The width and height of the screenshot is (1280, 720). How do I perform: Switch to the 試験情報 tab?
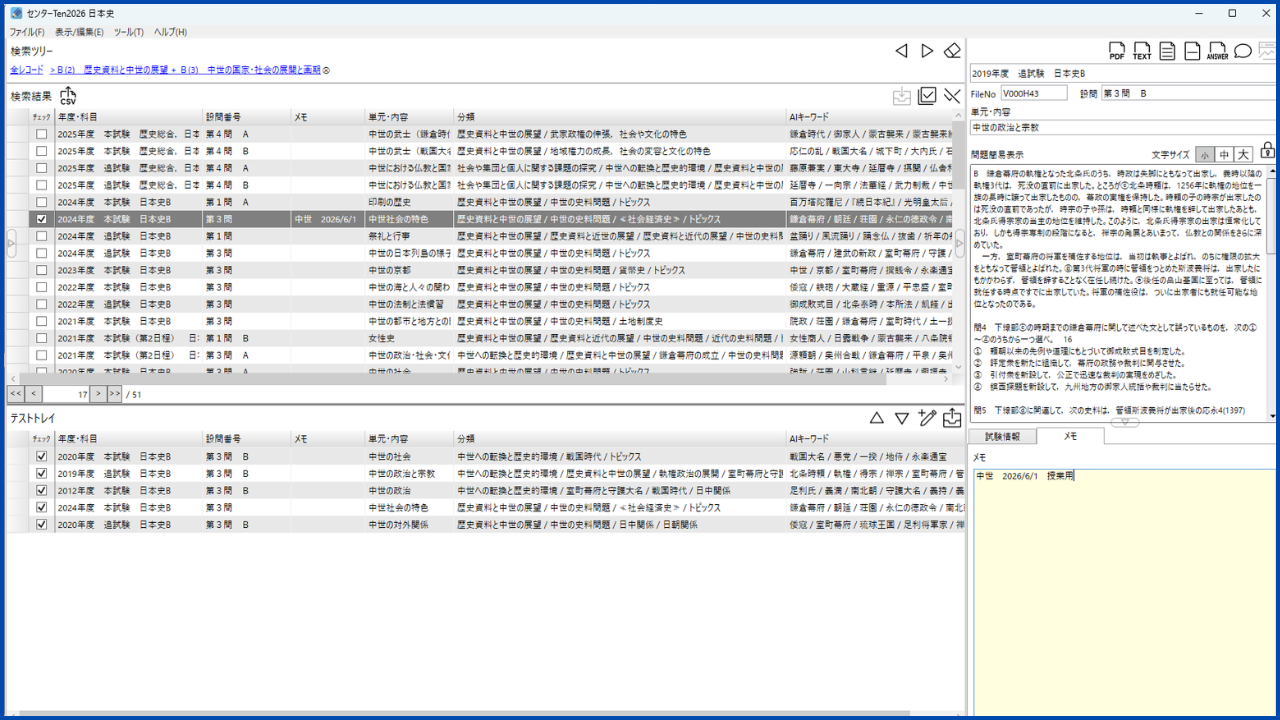click(x=1002, y=436)
